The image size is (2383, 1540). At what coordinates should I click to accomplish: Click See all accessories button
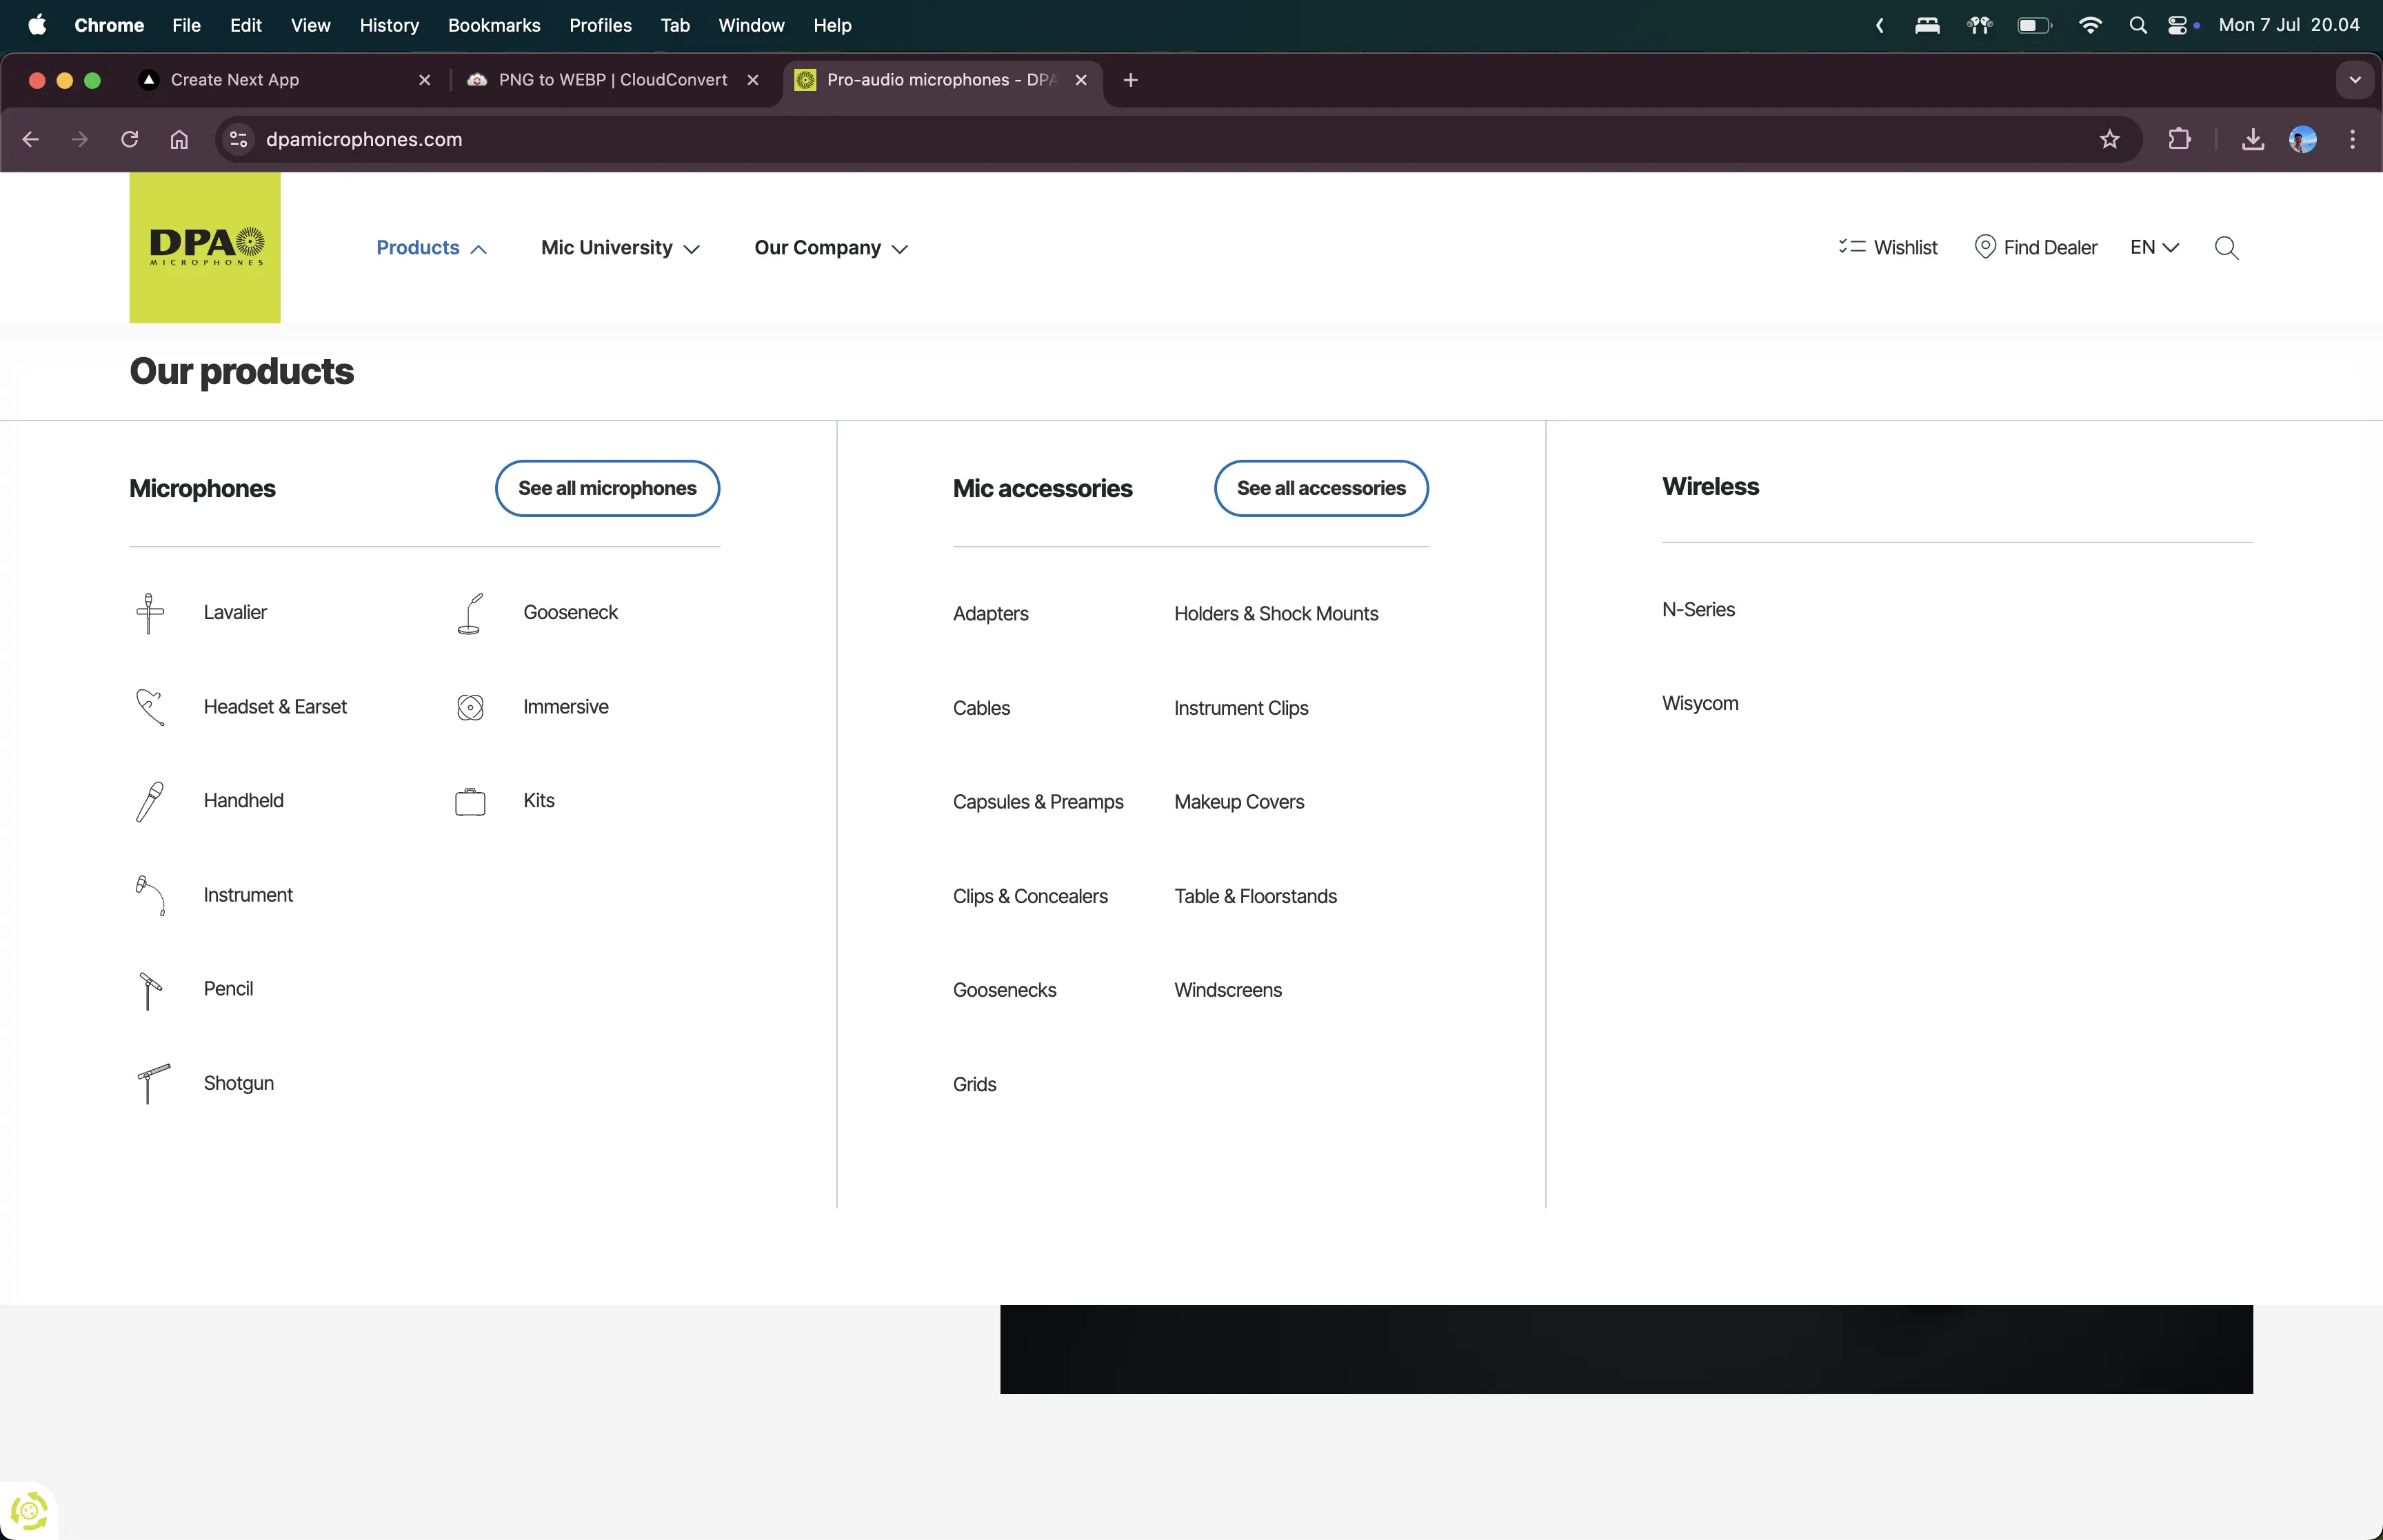[x=1320, y=488]
